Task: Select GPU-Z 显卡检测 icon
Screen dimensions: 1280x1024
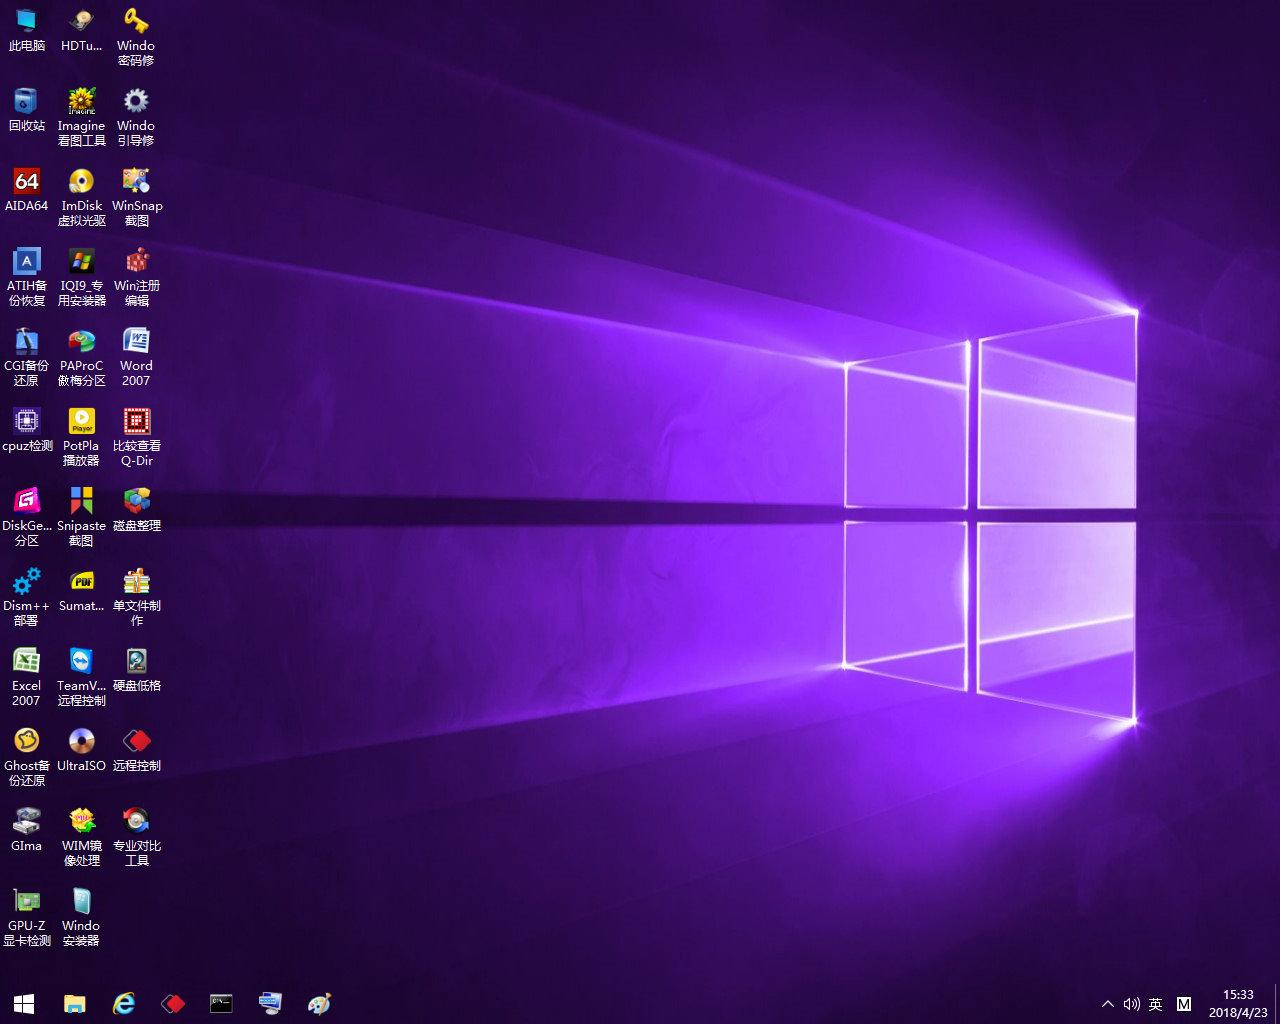Action: pos(26,917)
